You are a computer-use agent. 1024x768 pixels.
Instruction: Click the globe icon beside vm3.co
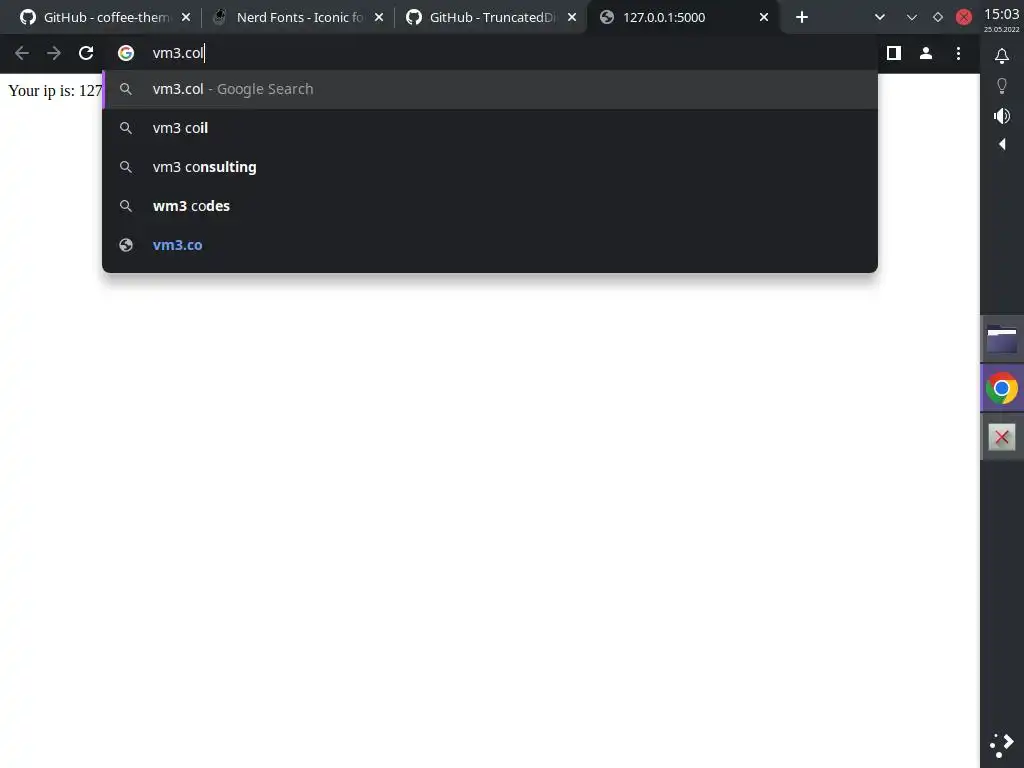click(126, 246)
